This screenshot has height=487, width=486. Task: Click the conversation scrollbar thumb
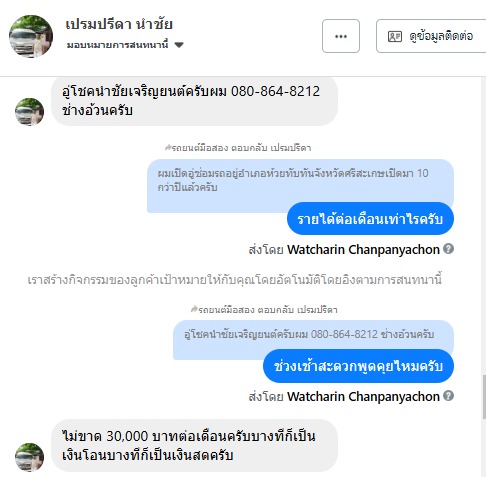pos(484,397)
